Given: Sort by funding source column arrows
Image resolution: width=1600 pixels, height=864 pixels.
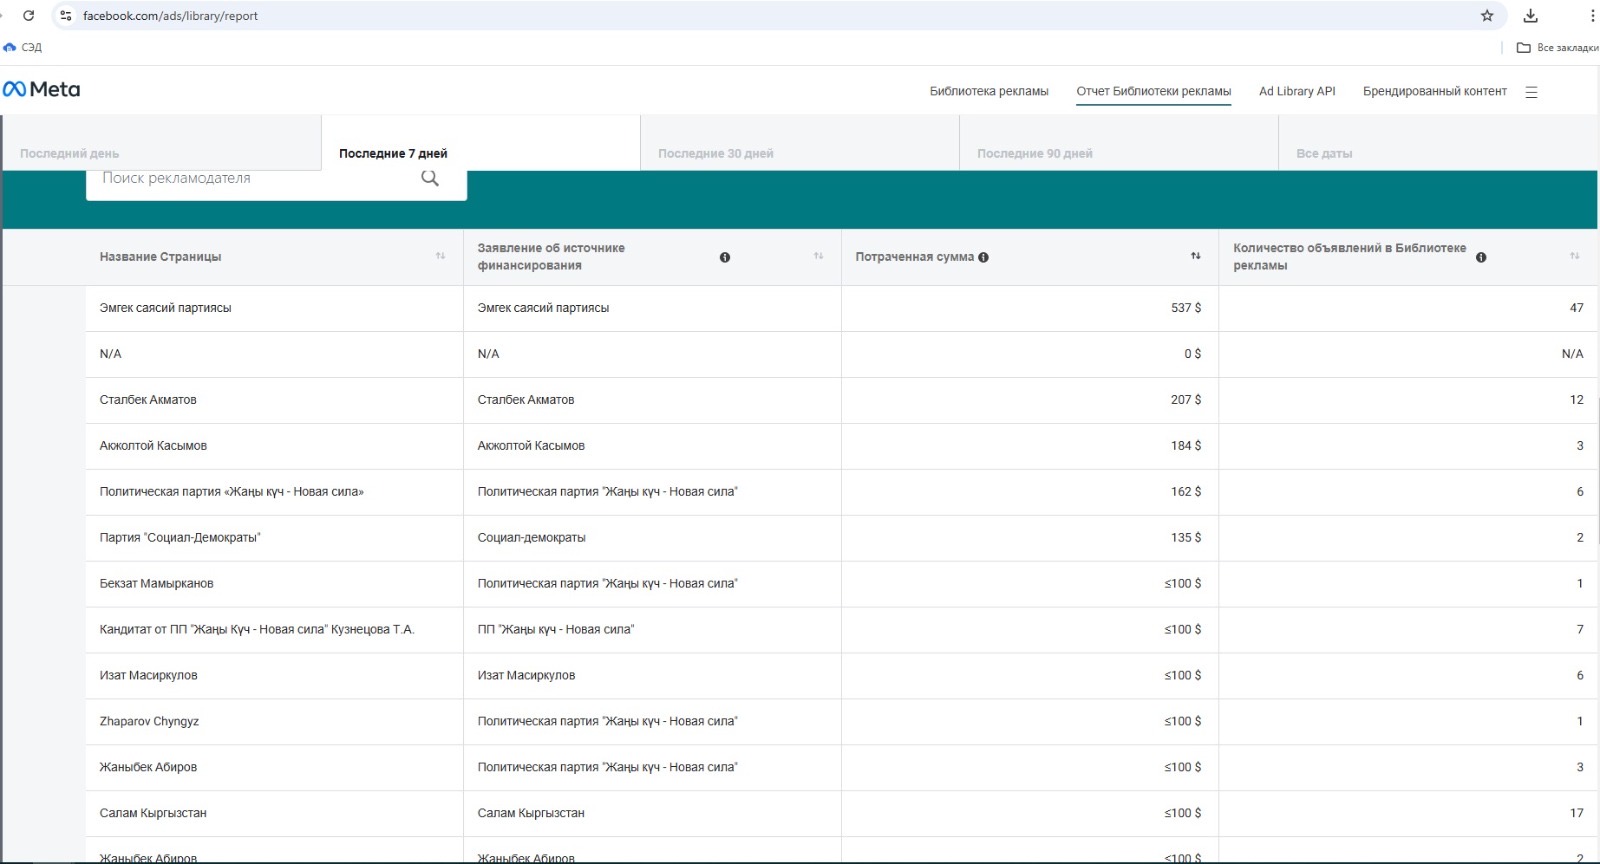Looking at the screenshot, I should coord(818,257).
